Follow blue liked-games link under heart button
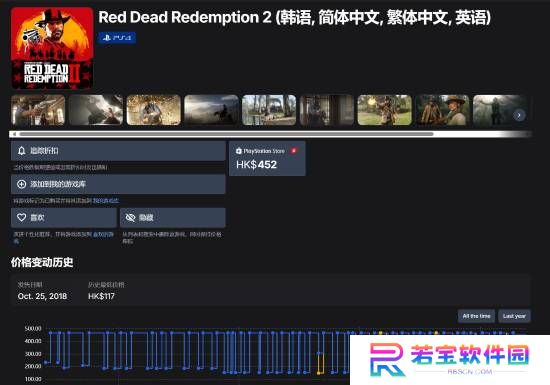 pyautogui.click(x=103, y=234)
